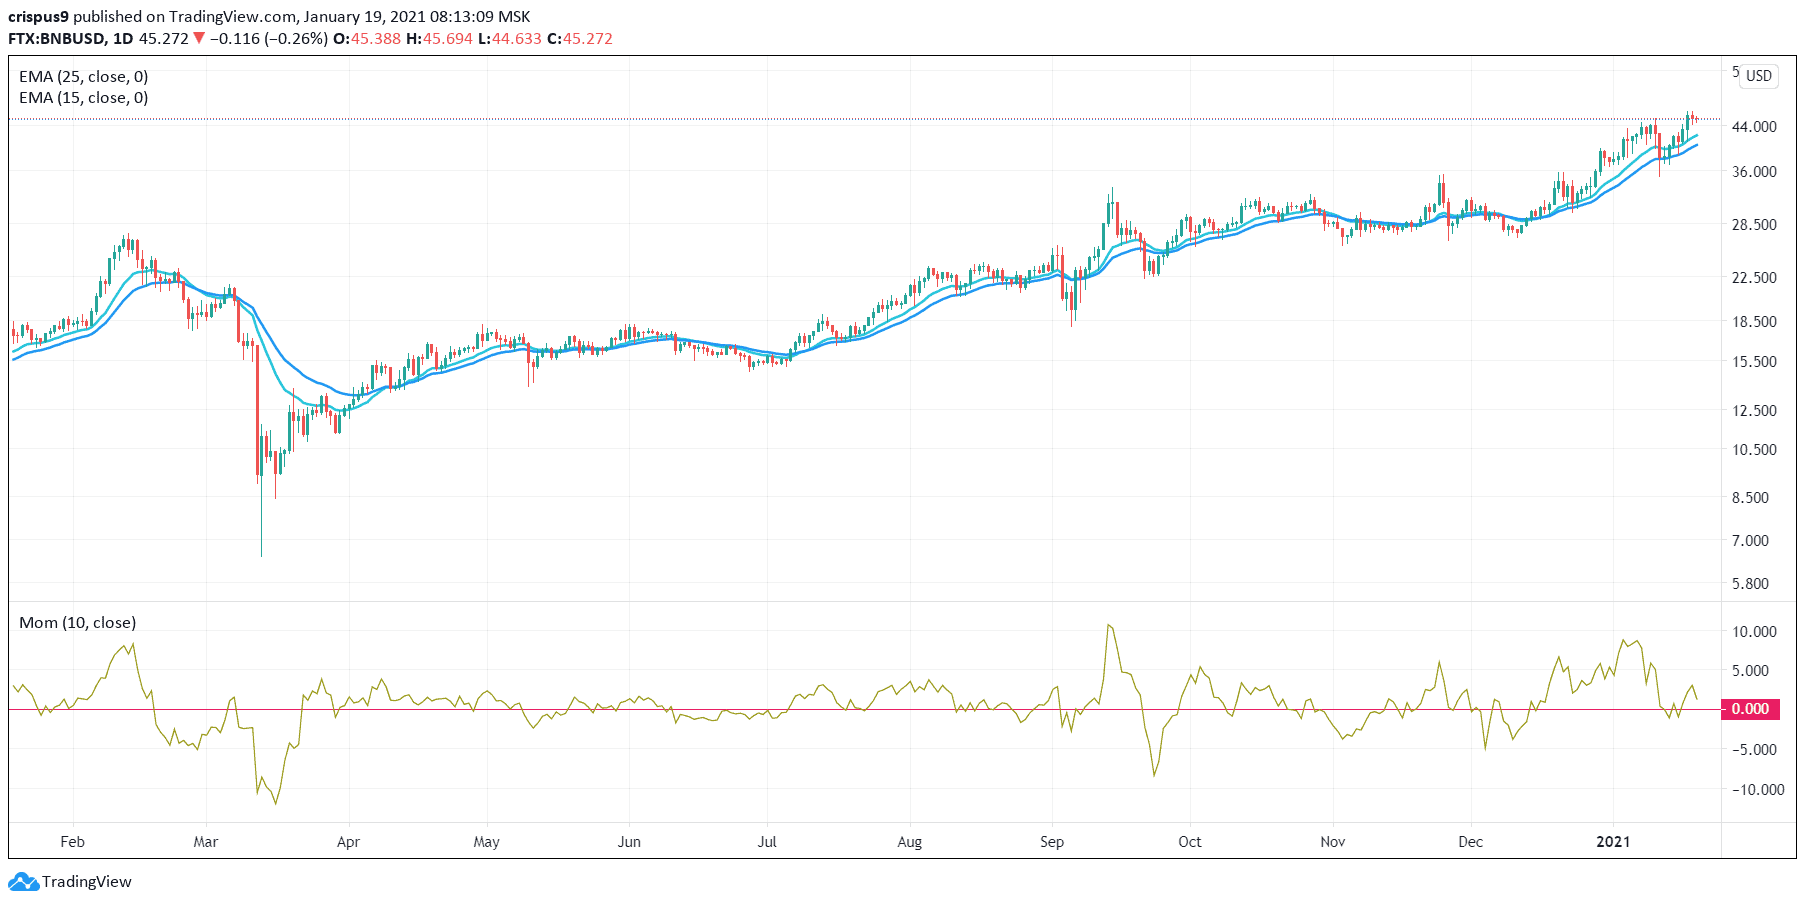Select the USD currency button

click(x=1759, y=76)
